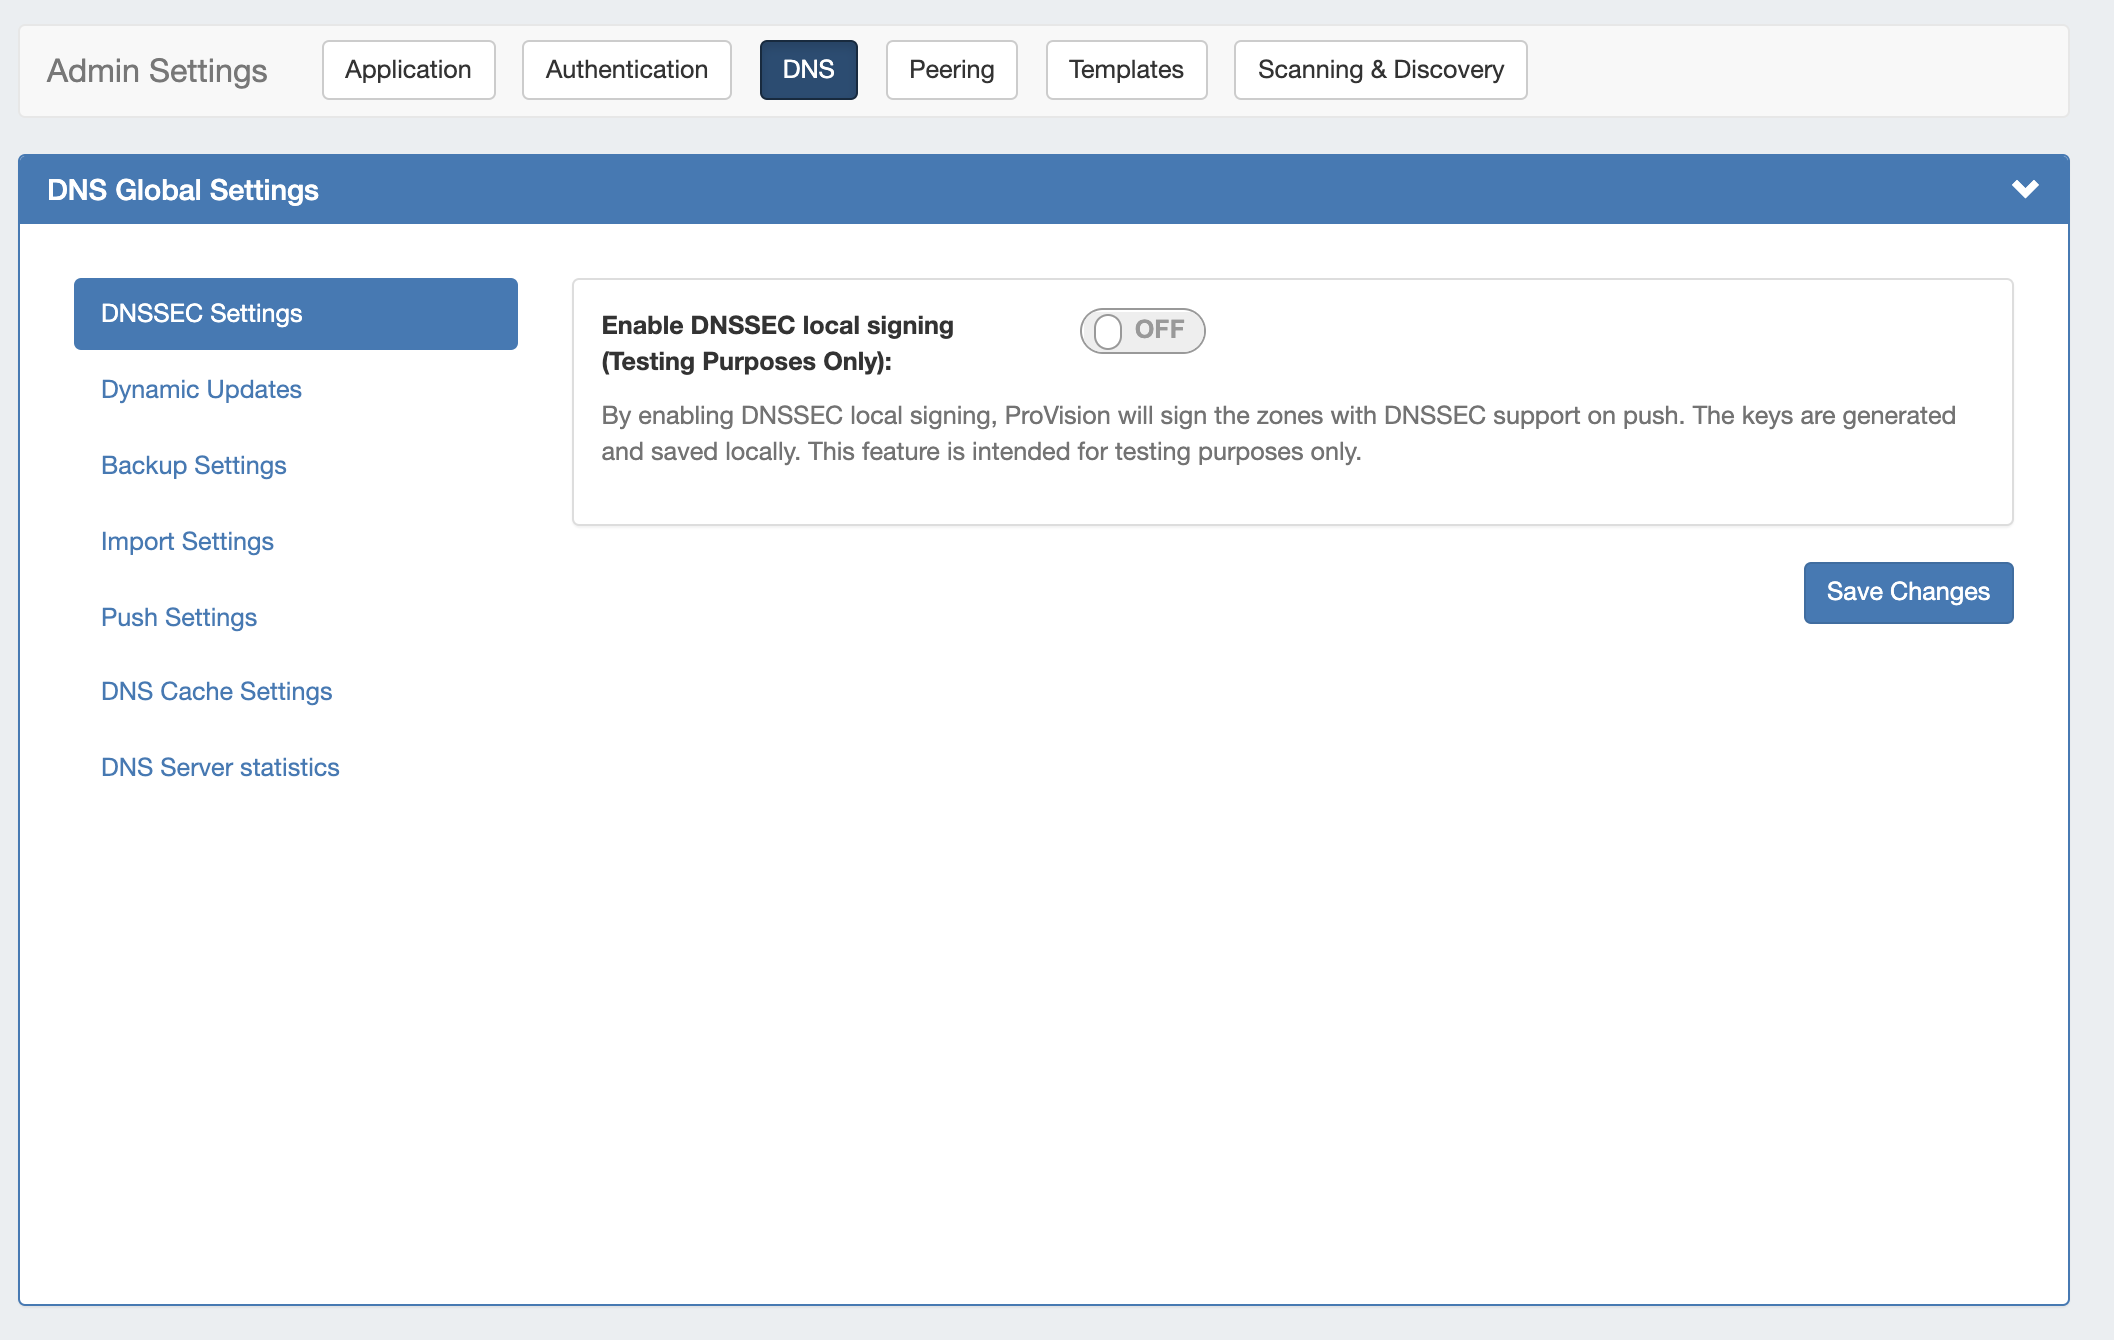Image resolution: width=2114 pixels, height=1340 pixels.
Task: Toggle Enable DNSSEC local signing switch
Action: coord(1141,331)
